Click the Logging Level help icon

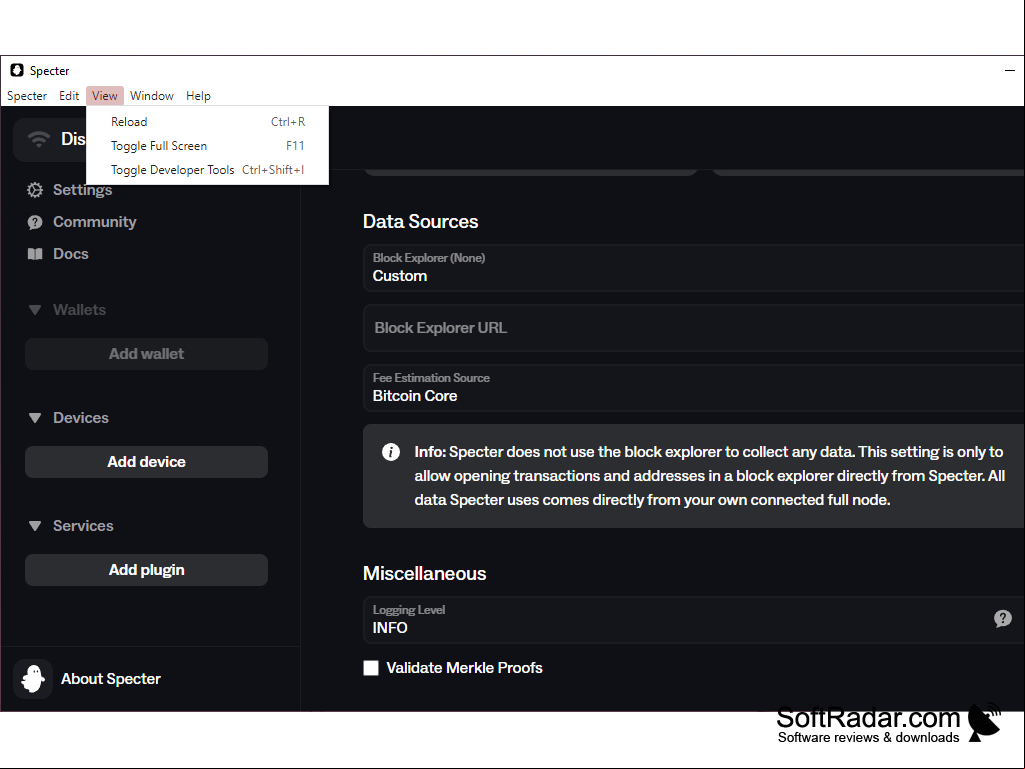[x=1003, y=619]
